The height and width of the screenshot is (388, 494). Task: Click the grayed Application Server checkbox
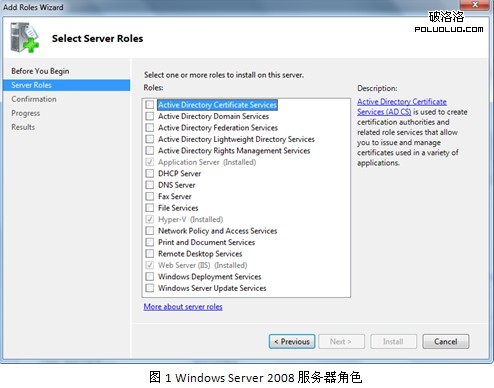tap(150, 162)
